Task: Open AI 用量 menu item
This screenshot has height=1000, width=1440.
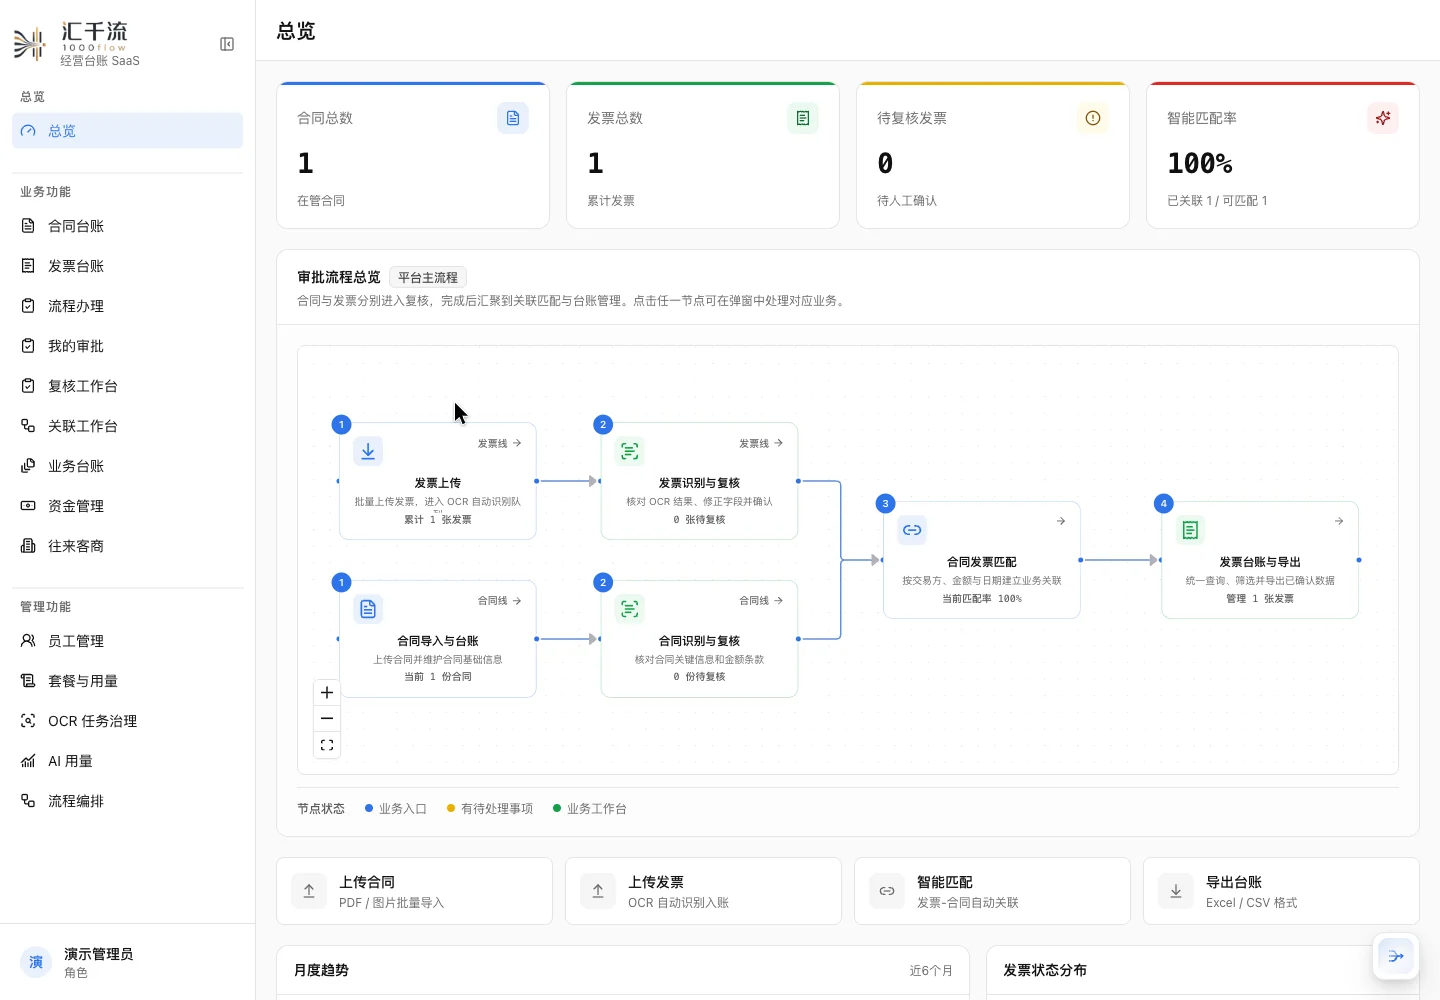Action: 127,761
